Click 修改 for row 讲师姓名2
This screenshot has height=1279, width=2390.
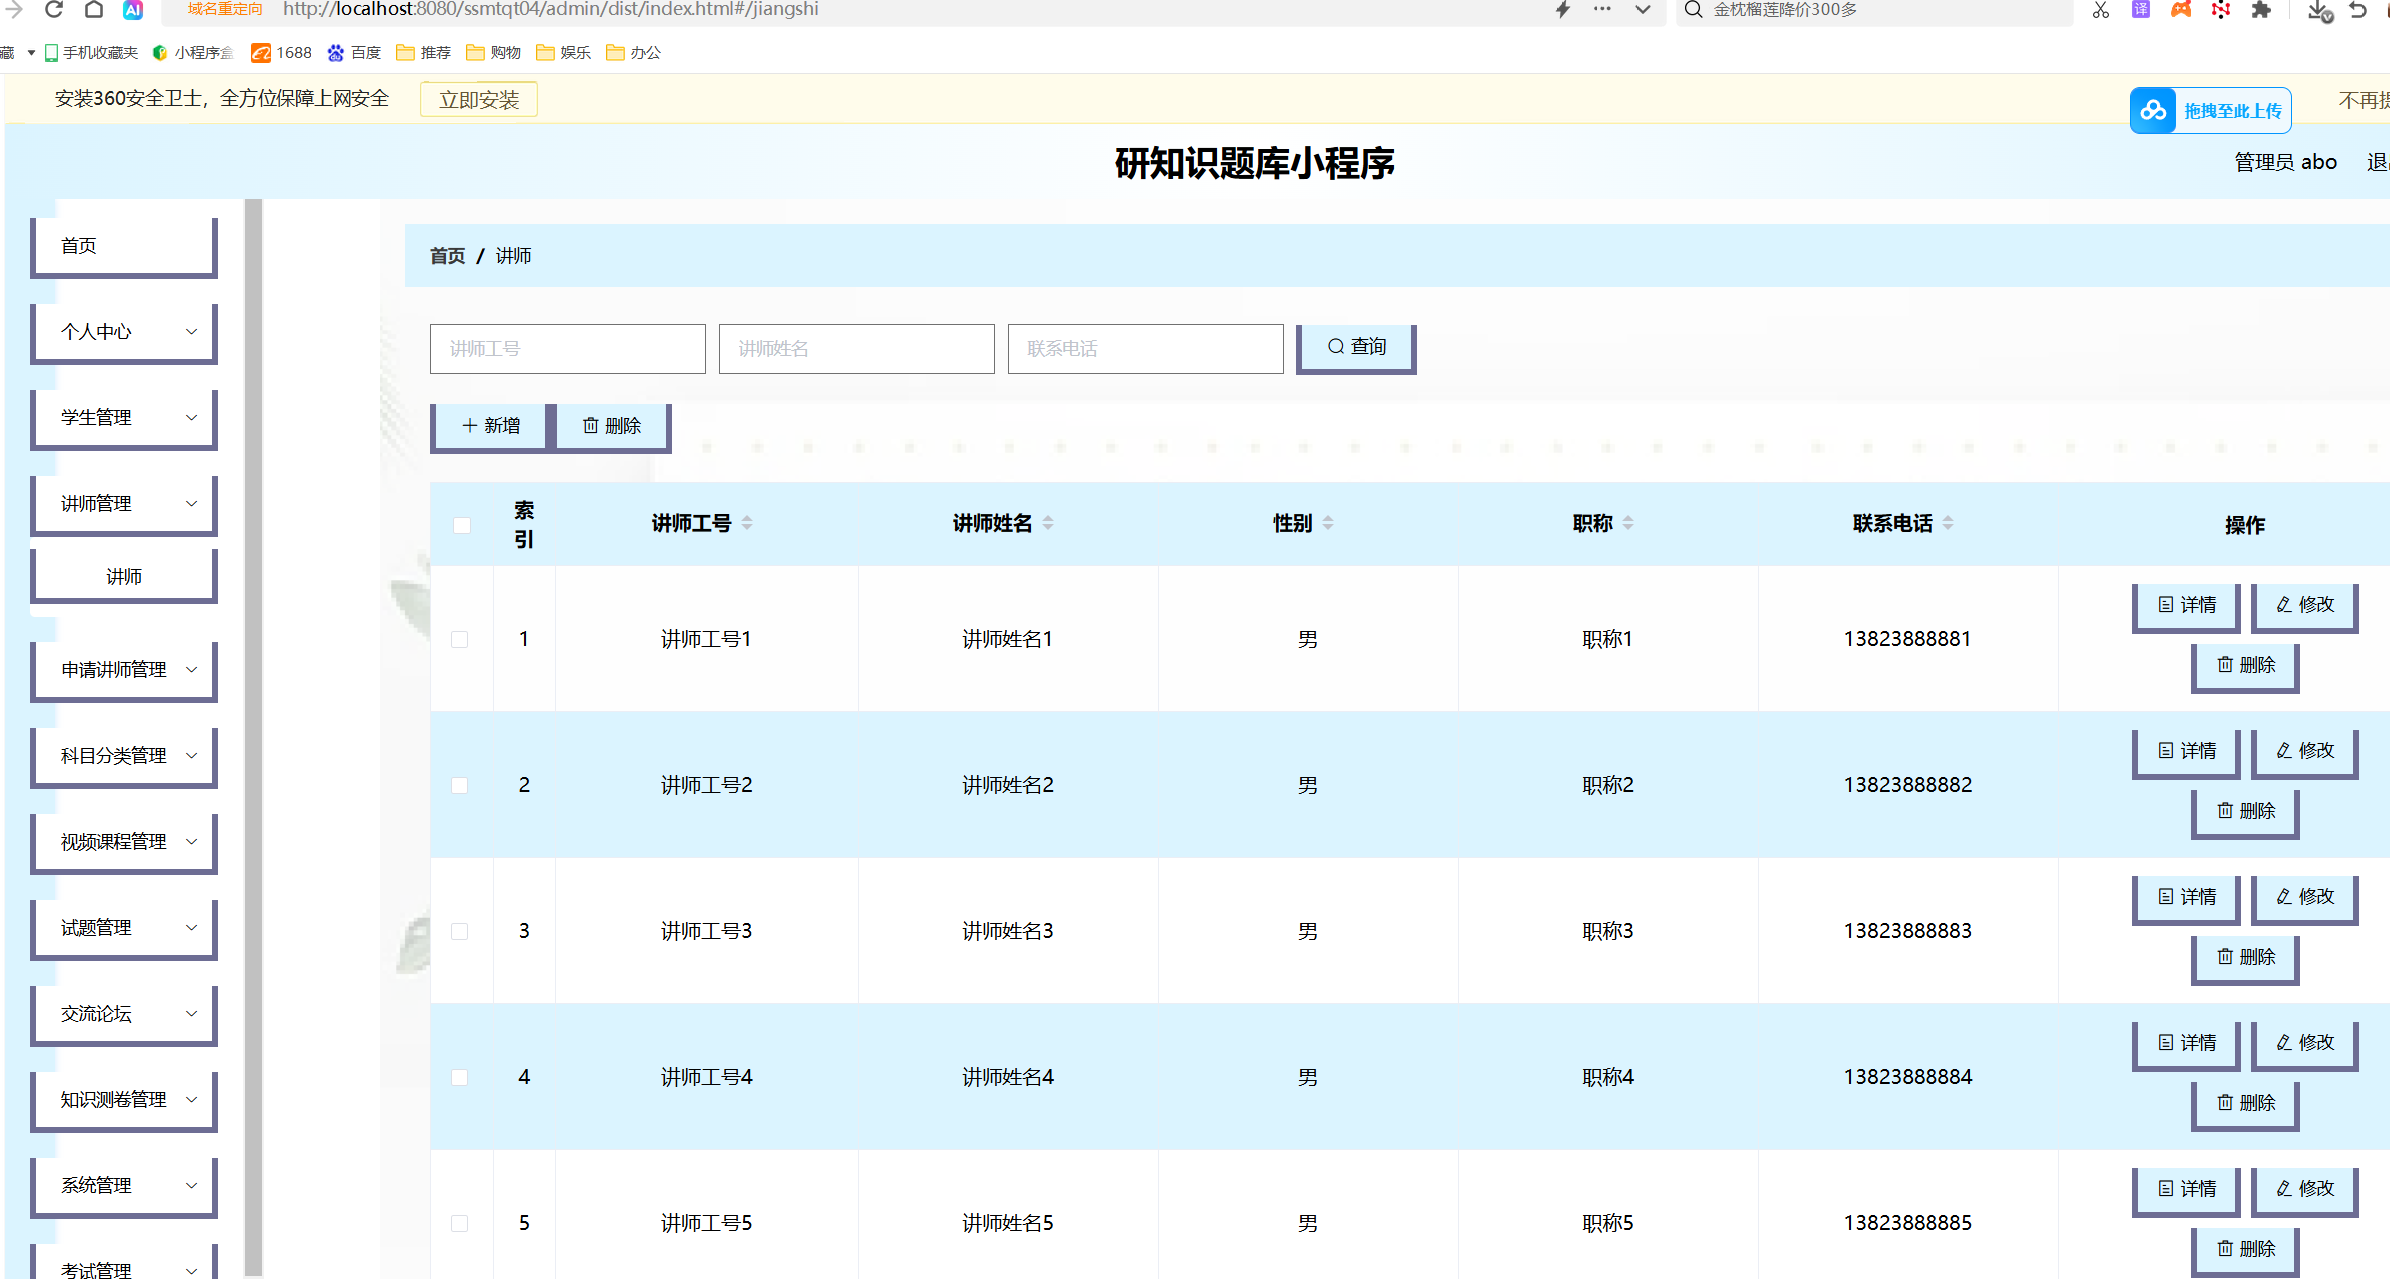[x=2304, y=752]
